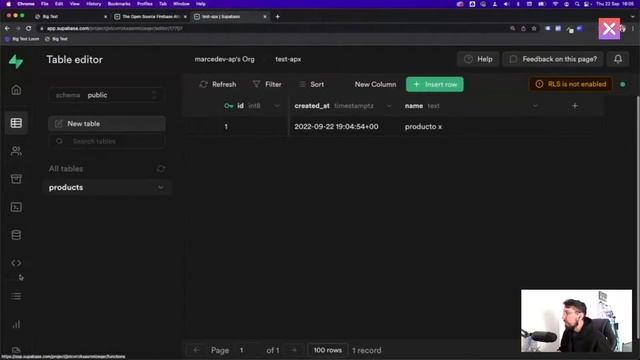
Task: Open the 100 rows page size selector
Action: click(x=327, y=350)
